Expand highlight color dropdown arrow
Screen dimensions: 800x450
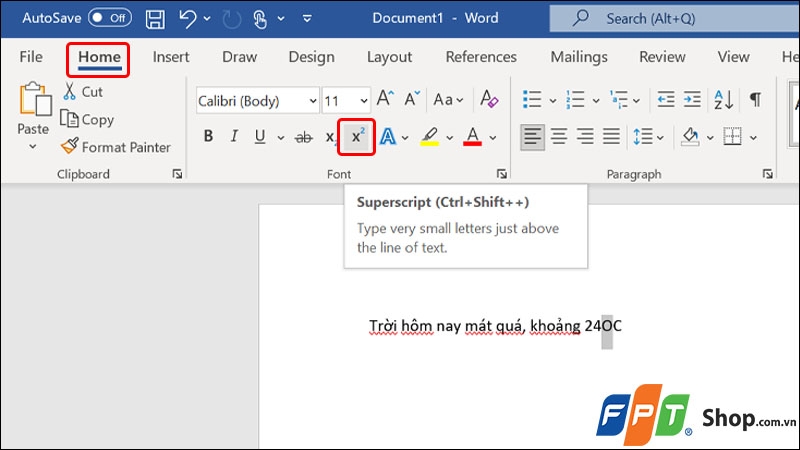449,138
